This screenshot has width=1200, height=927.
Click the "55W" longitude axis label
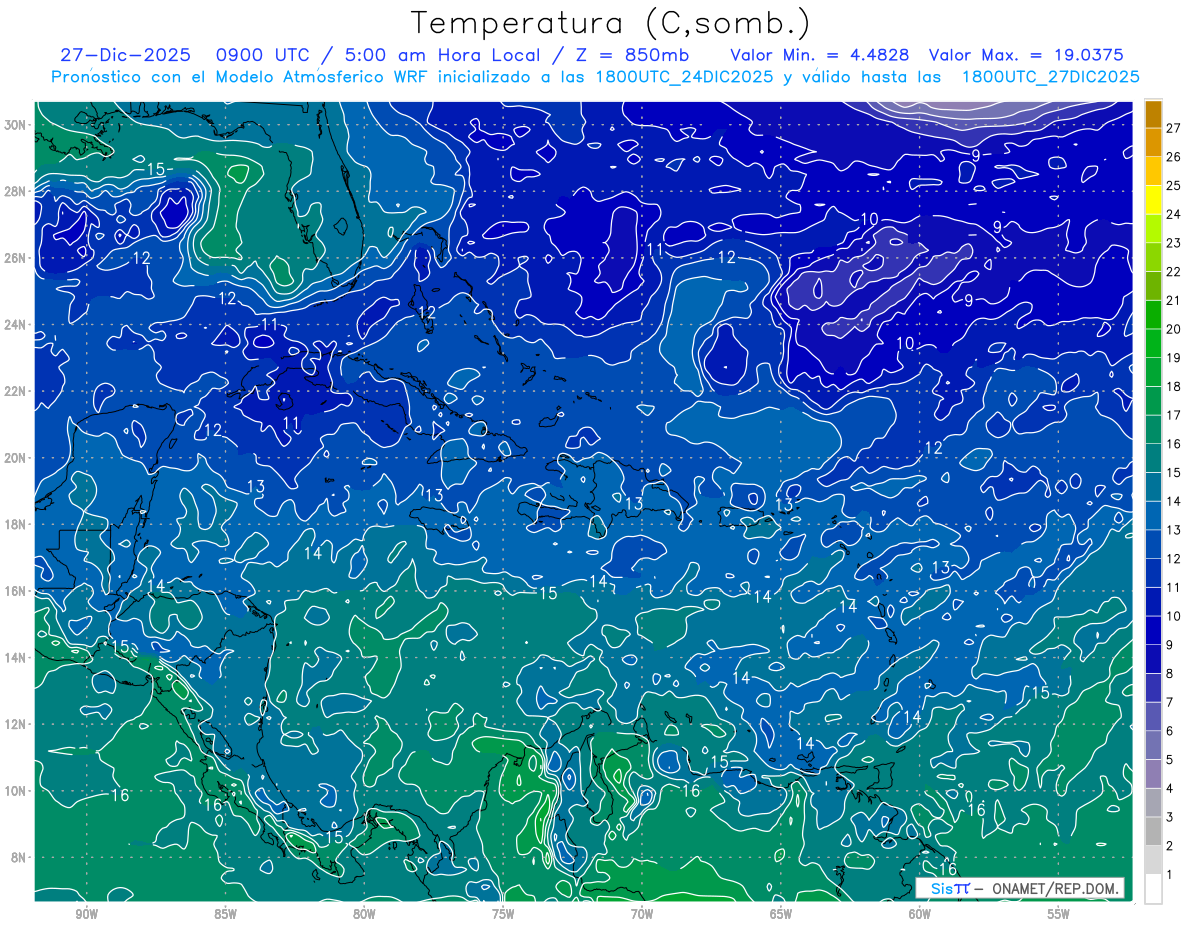coord(1059,915)
